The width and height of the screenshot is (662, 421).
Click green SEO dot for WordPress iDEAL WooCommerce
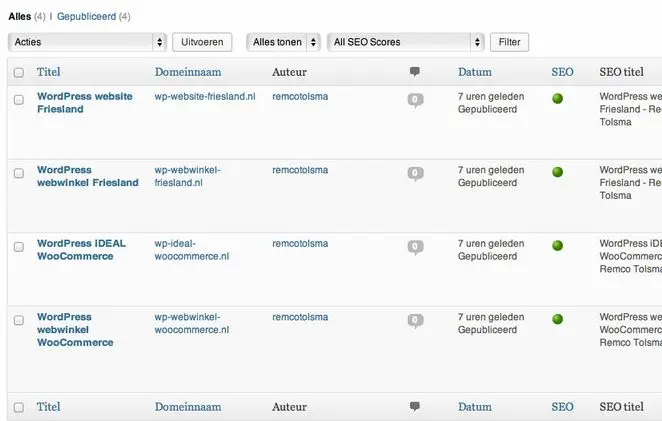point(558,245)
